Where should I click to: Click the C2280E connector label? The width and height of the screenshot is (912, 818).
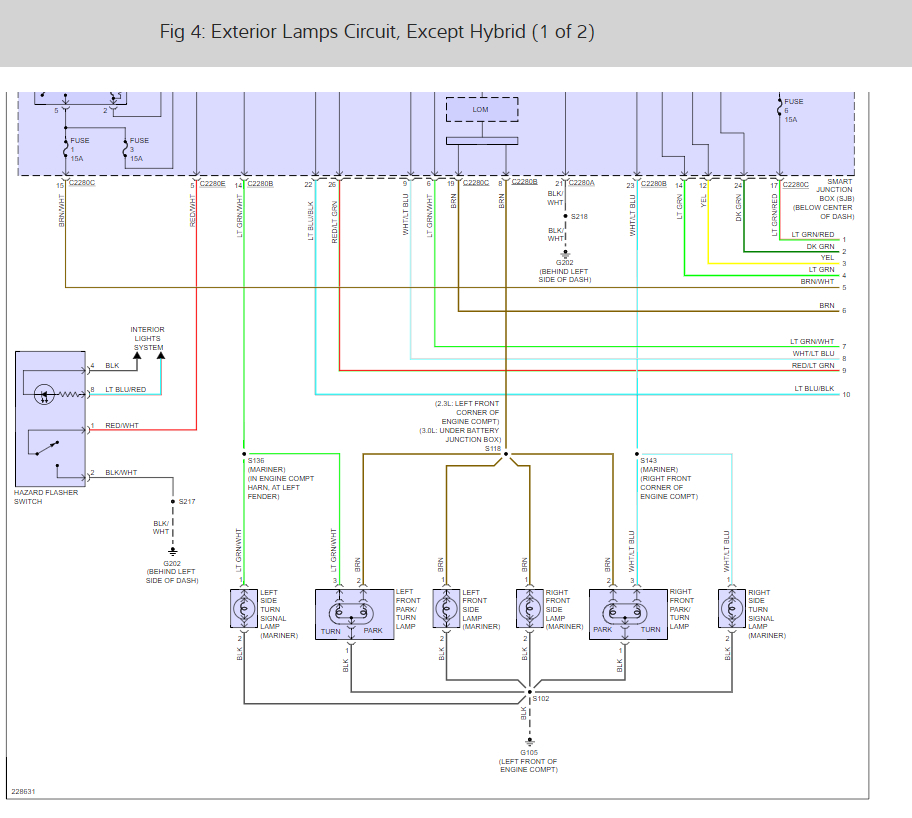[x=212, y=184]
